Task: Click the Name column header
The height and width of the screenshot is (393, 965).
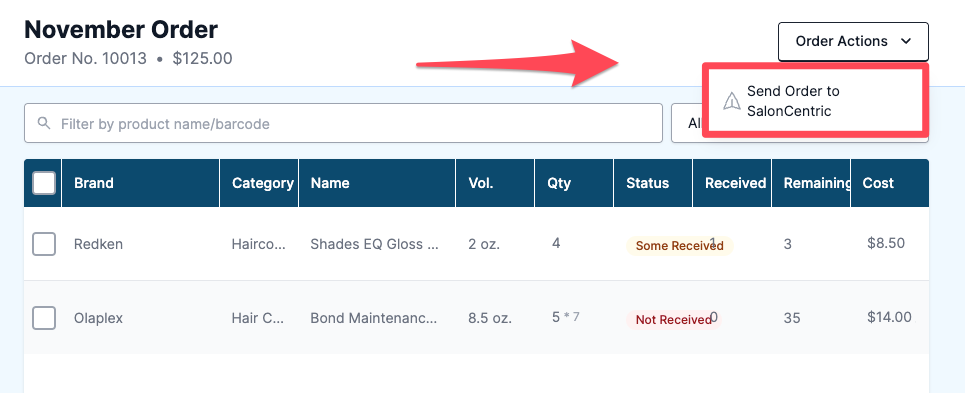Action: coord(330,183)
